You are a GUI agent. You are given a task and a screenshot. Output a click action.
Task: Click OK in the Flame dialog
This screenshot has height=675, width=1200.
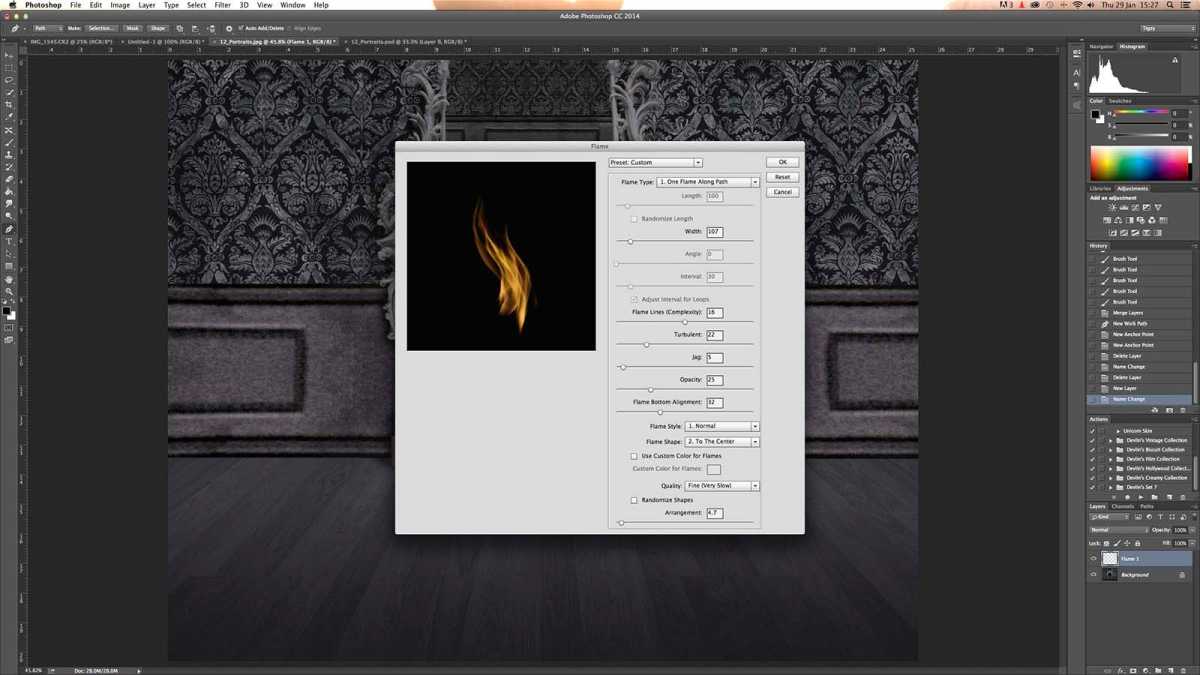pyautogui.click(x=782, y=162)
